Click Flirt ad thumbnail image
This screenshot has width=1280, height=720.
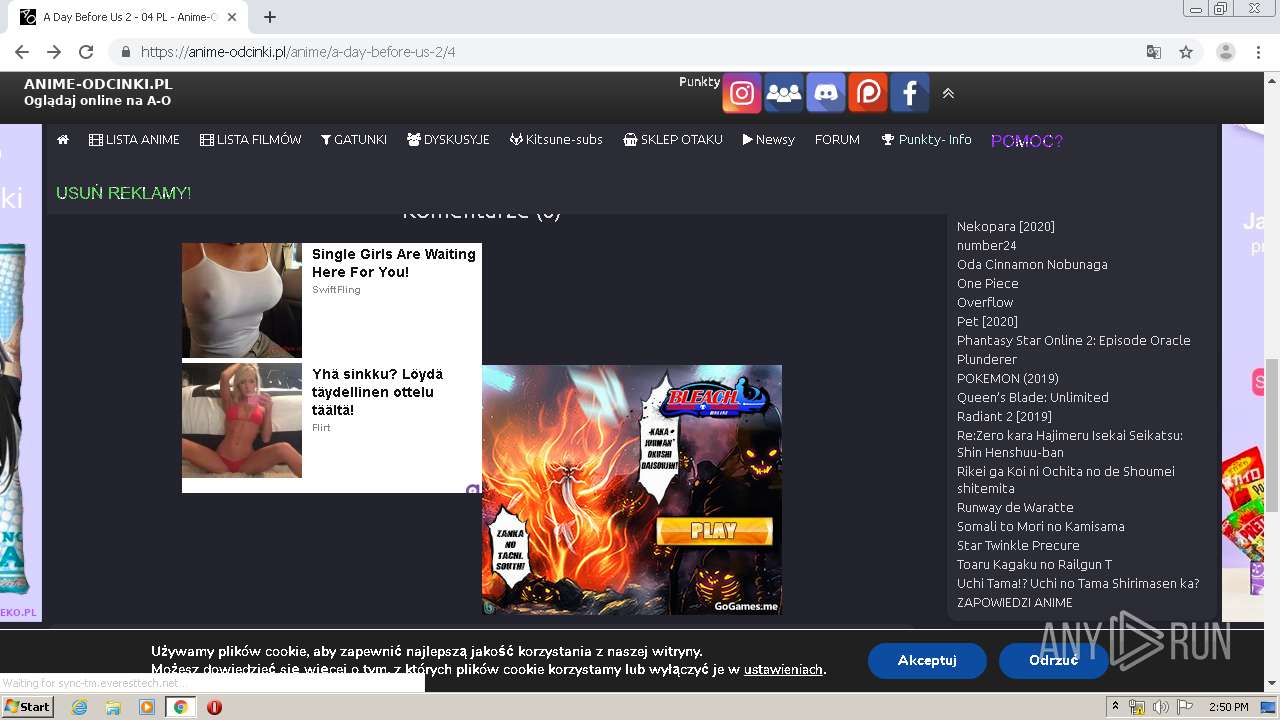pyautogui.click(x=242, y=421)
